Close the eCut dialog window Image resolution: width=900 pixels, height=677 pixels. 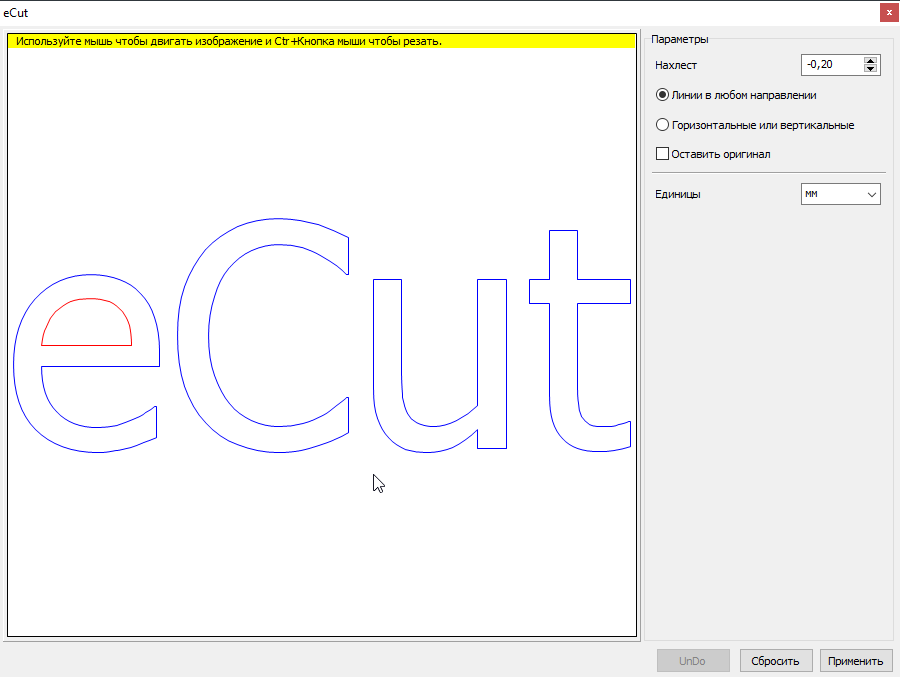[889, 13]
